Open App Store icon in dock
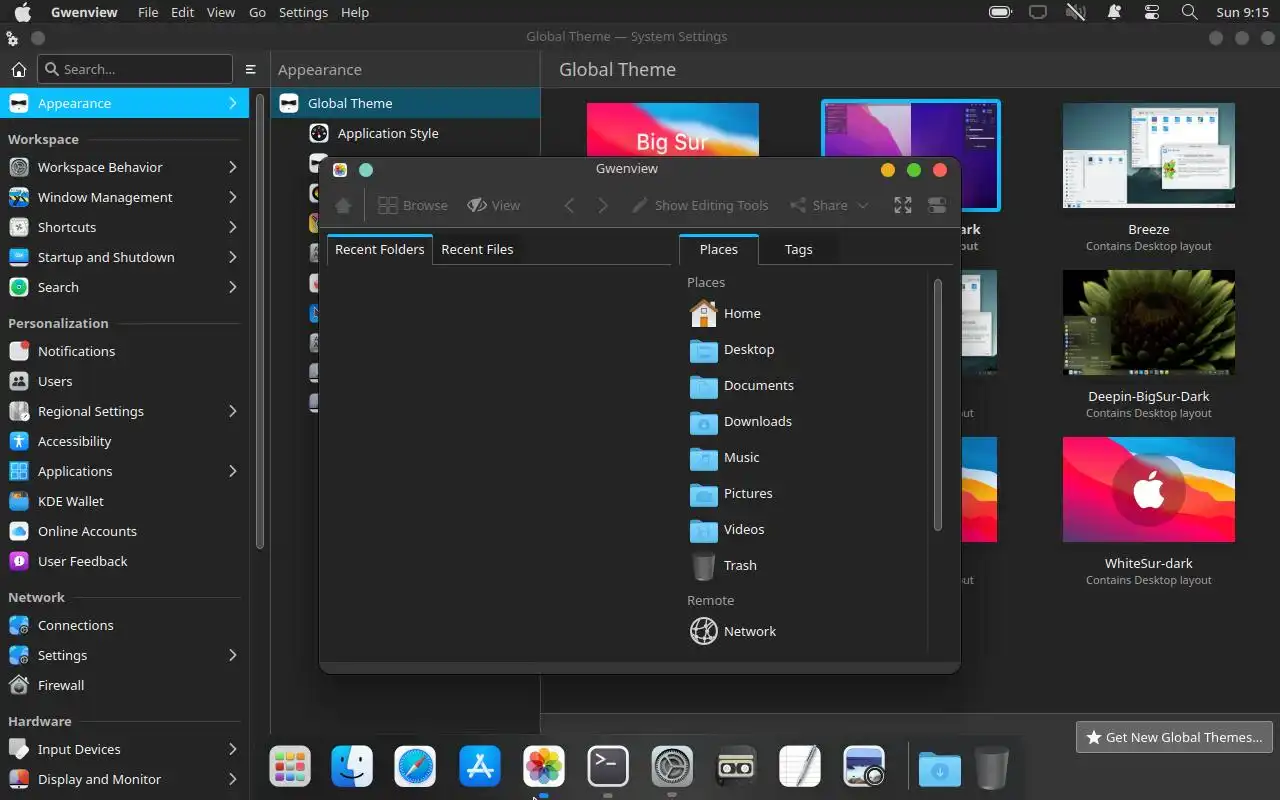1280x800 pixels. 480,767
